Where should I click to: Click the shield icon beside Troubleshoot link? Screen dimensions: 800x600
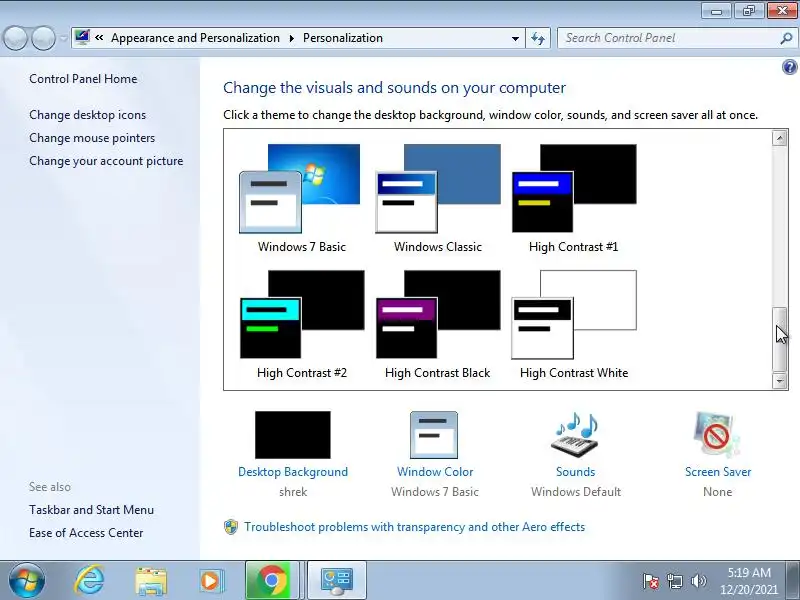(x=231, y=527)
